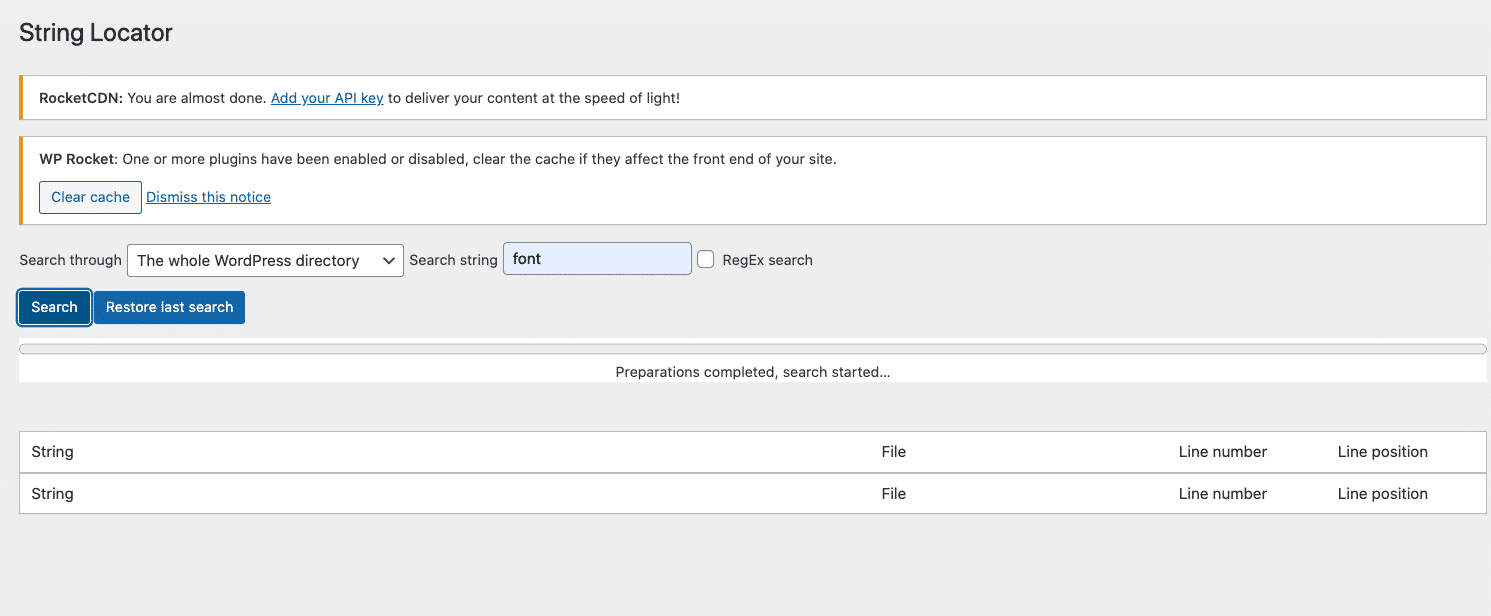Open the Add your API key link
Viewport: 1491px width, 616px height.
(x=326, y=97)
